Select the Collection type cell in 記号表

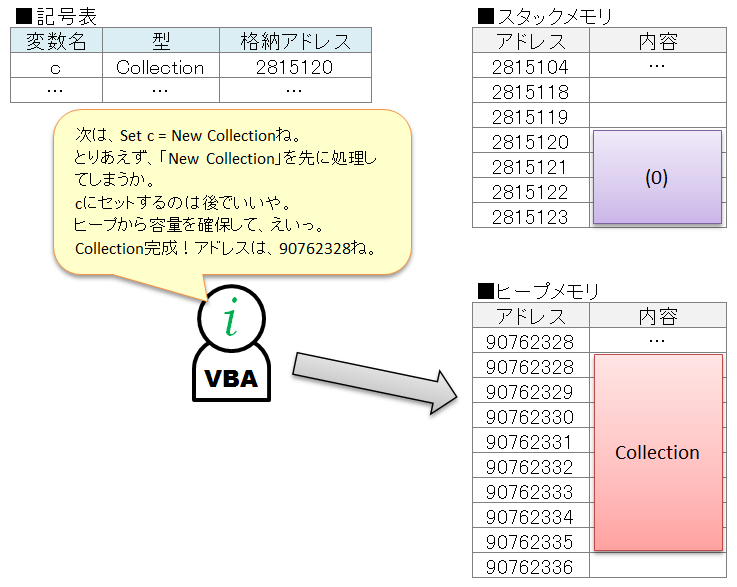coord(161,65)
